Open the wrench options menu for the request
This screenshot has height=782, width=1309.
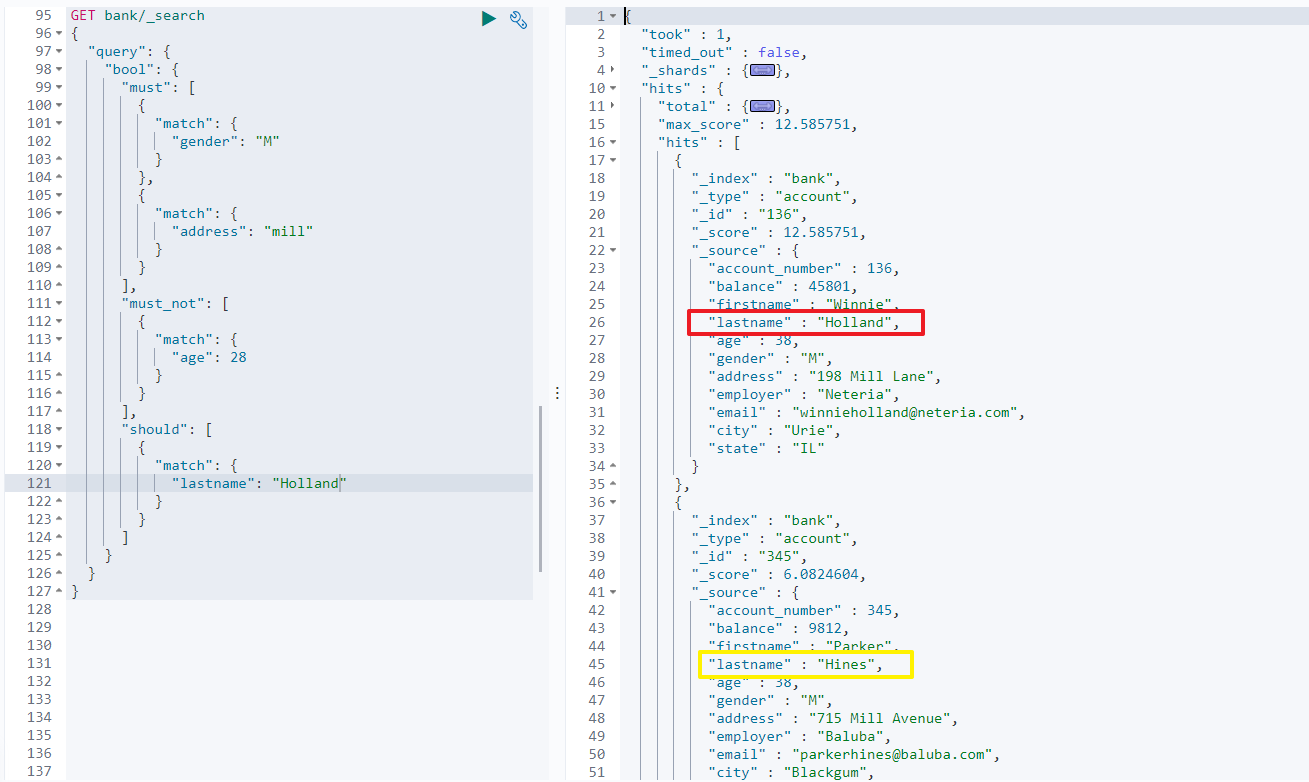click(x=518, y=18)
